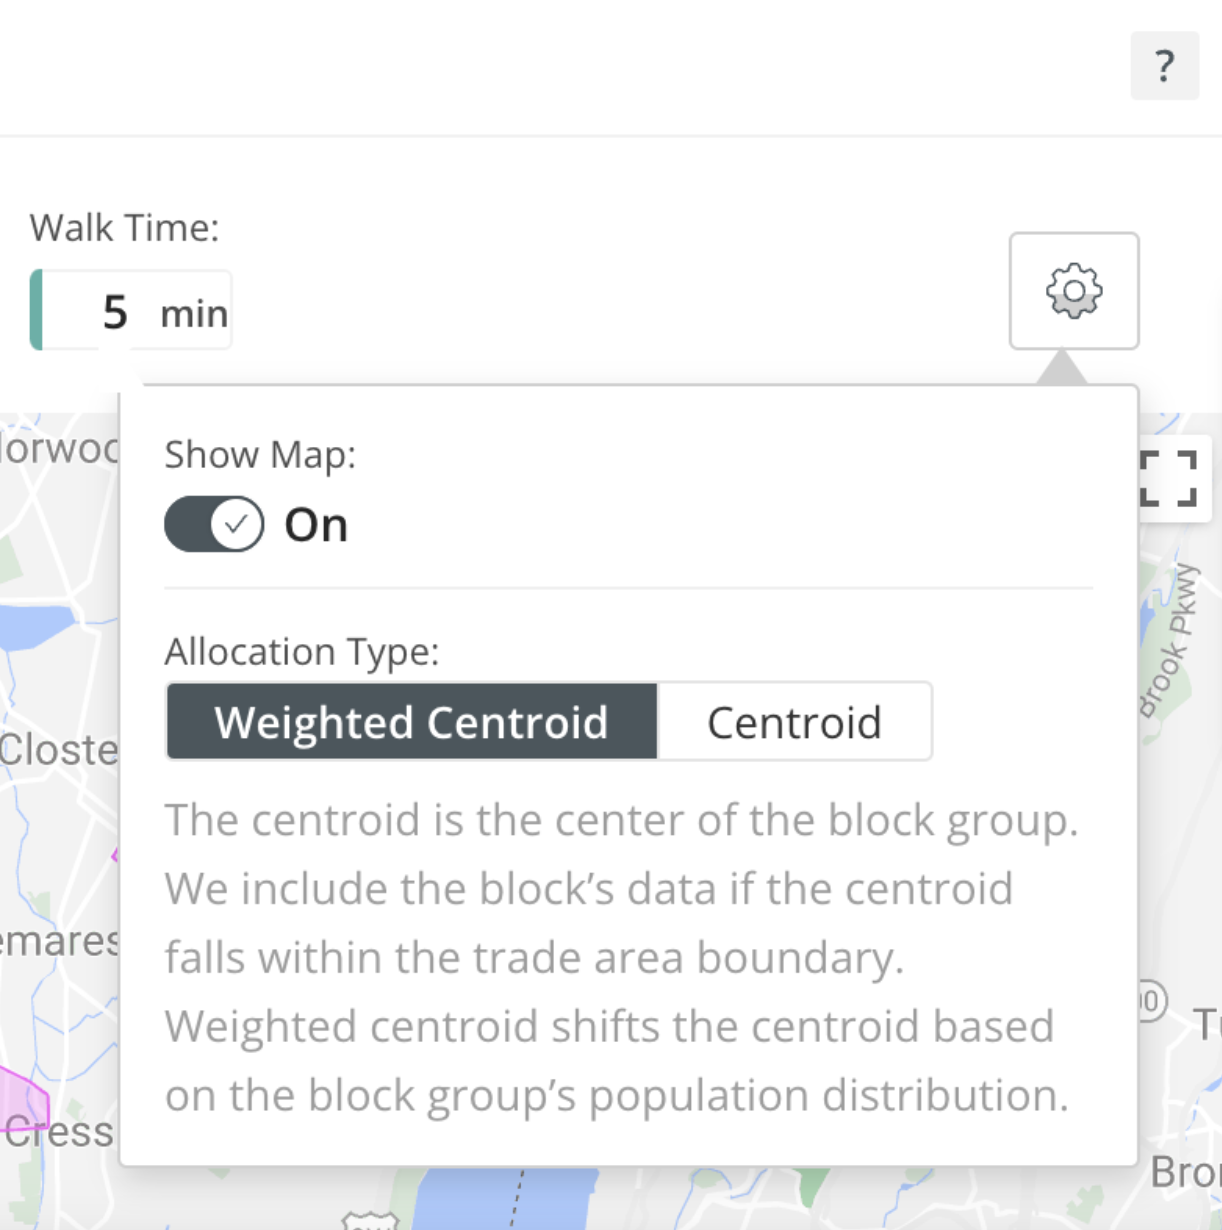
Task: Switch allocation type to Centroid
Action: 794,722
